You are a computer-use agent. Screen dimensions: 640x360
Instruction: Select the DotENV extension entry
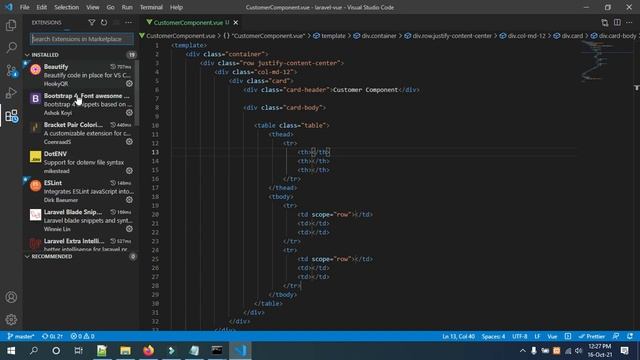click(x=81, y=162)
